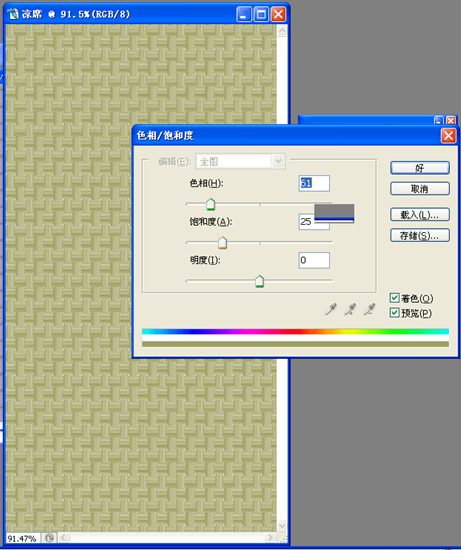Screen dimensions: 461x550
Task: Click the rainbow hue spectrum bar
Action: pyautogui.click(x=295, y=331)
